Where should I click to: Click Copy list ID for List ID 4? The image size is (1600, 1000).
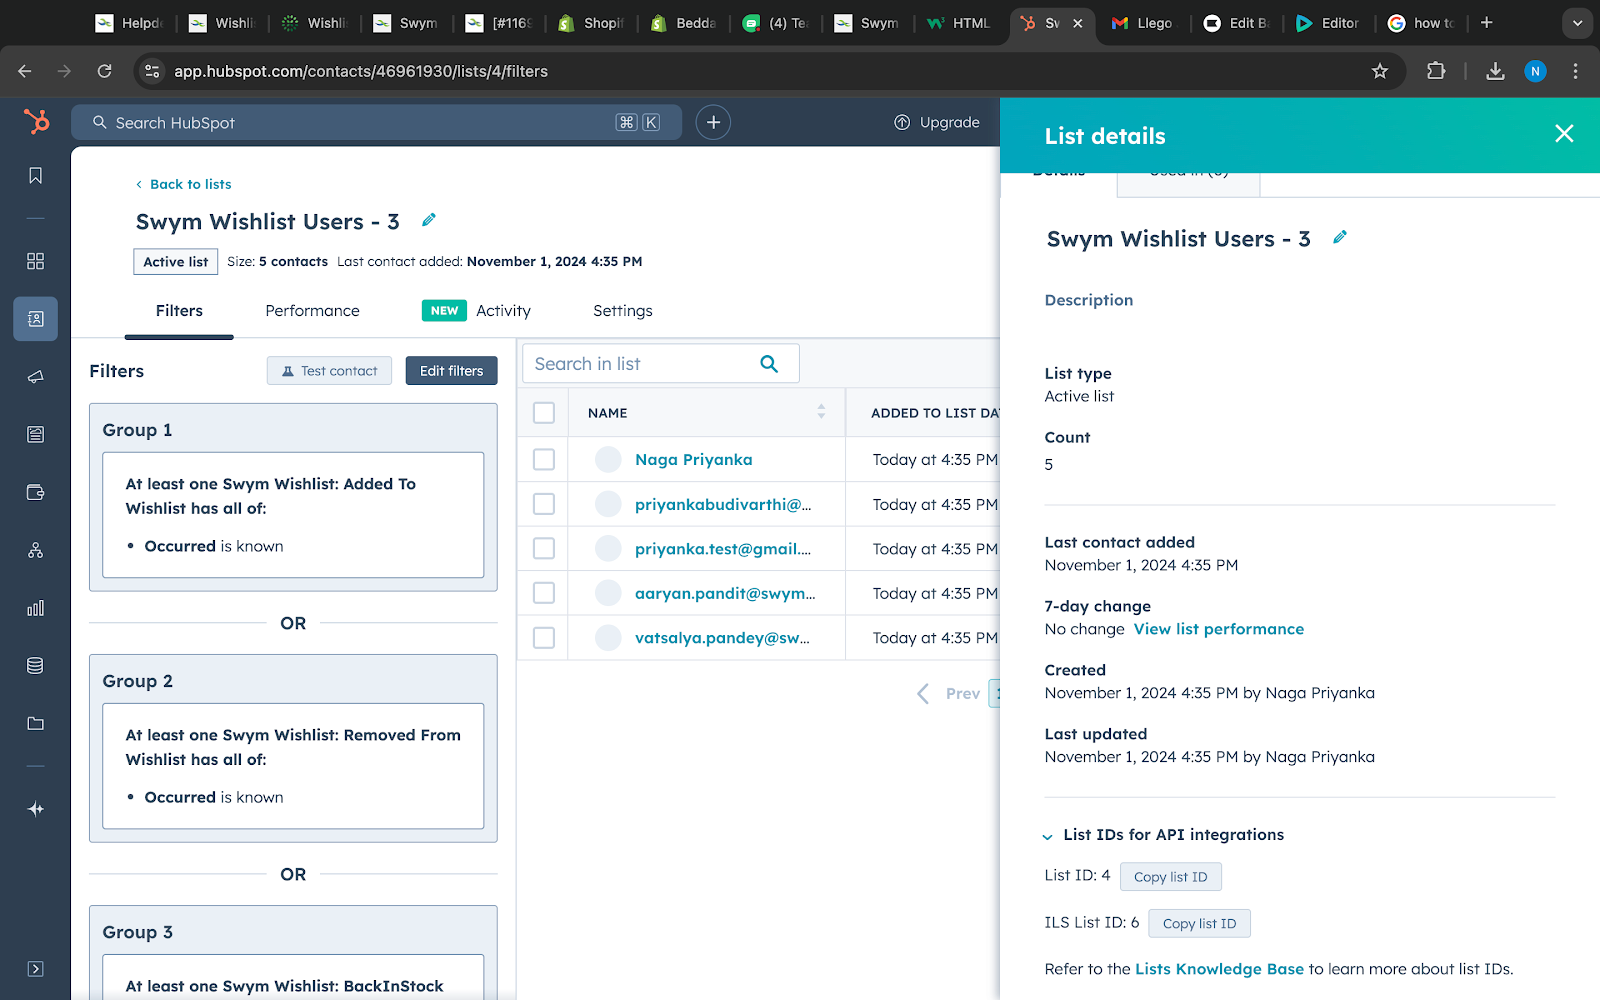point(1170,877)
